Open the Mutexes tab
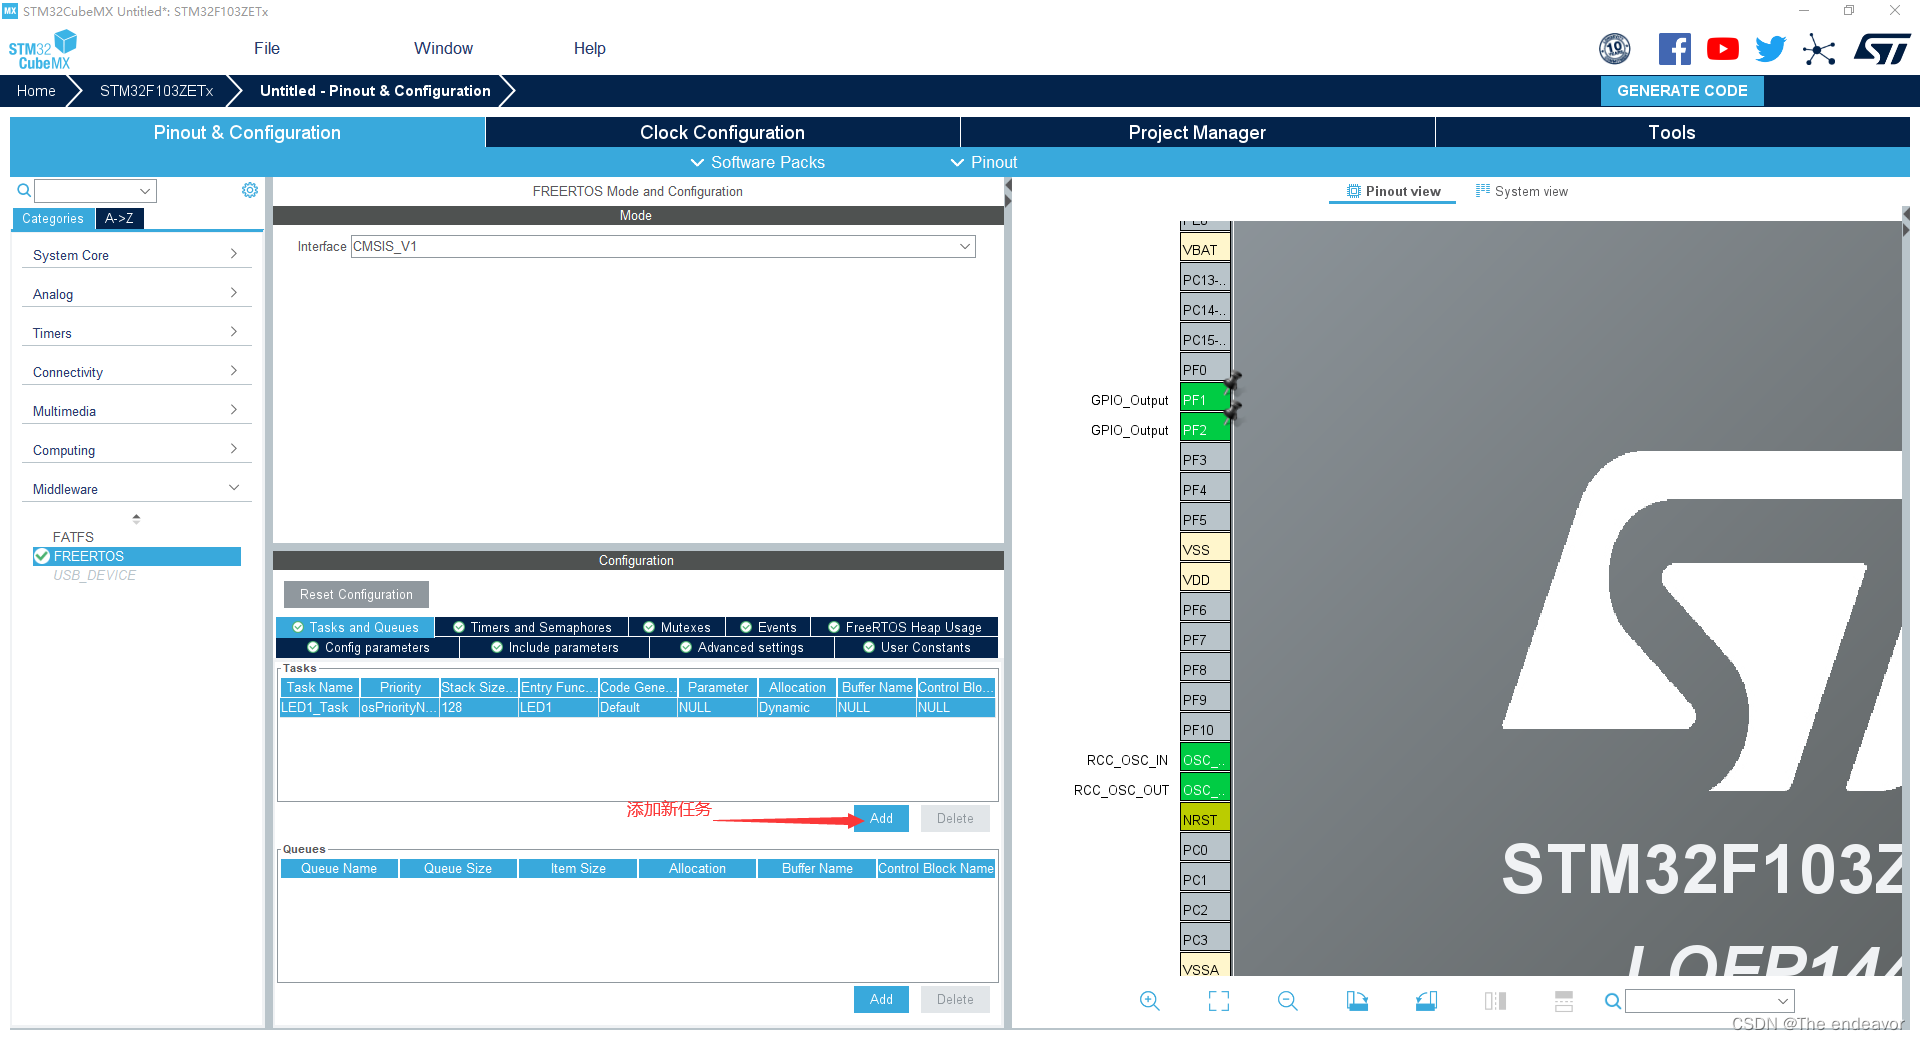This screenshot has width=1920, height=1040. click(x=677, y=627)
